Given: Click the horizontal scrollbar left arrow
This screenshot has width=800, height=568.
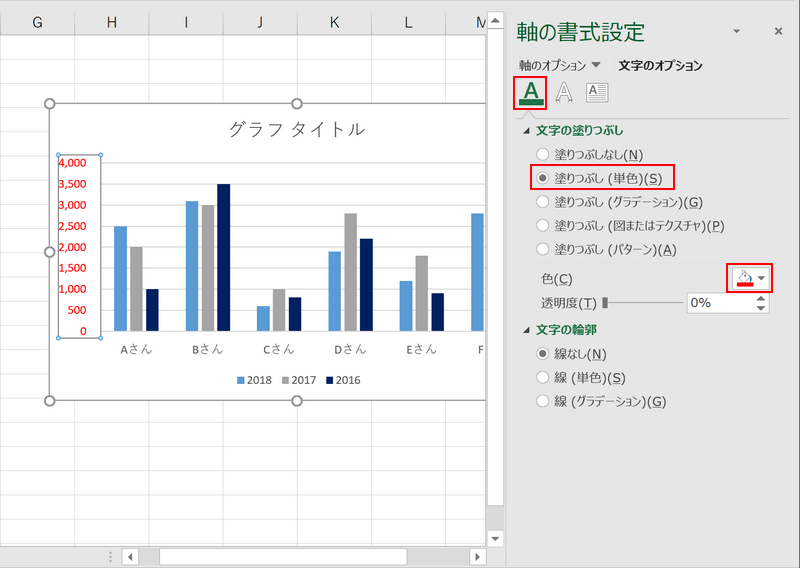Looking at the screenshot, I should (131, 557).
